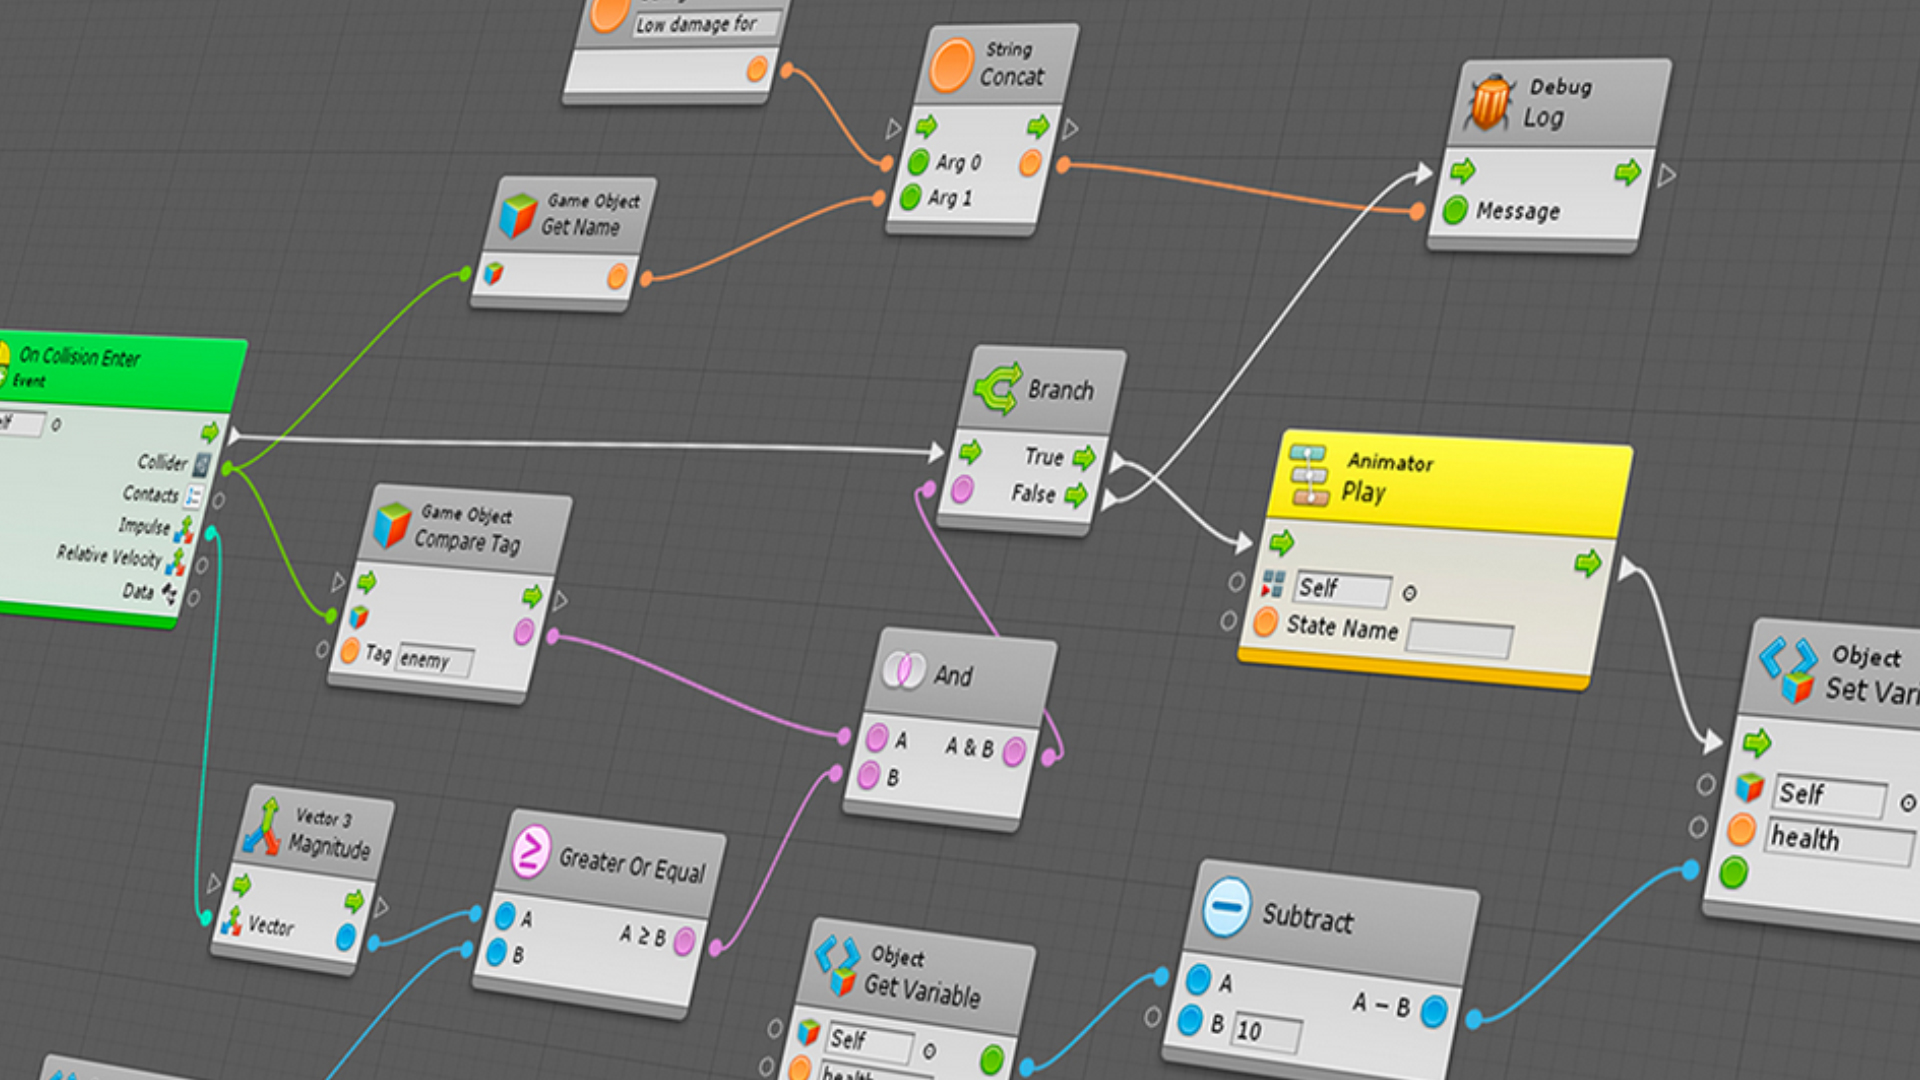The height and width of the screenshot is (1080, 1920).
Task: Click the Vector 3 Magnitude axes icon
Action: pos(263,828)
